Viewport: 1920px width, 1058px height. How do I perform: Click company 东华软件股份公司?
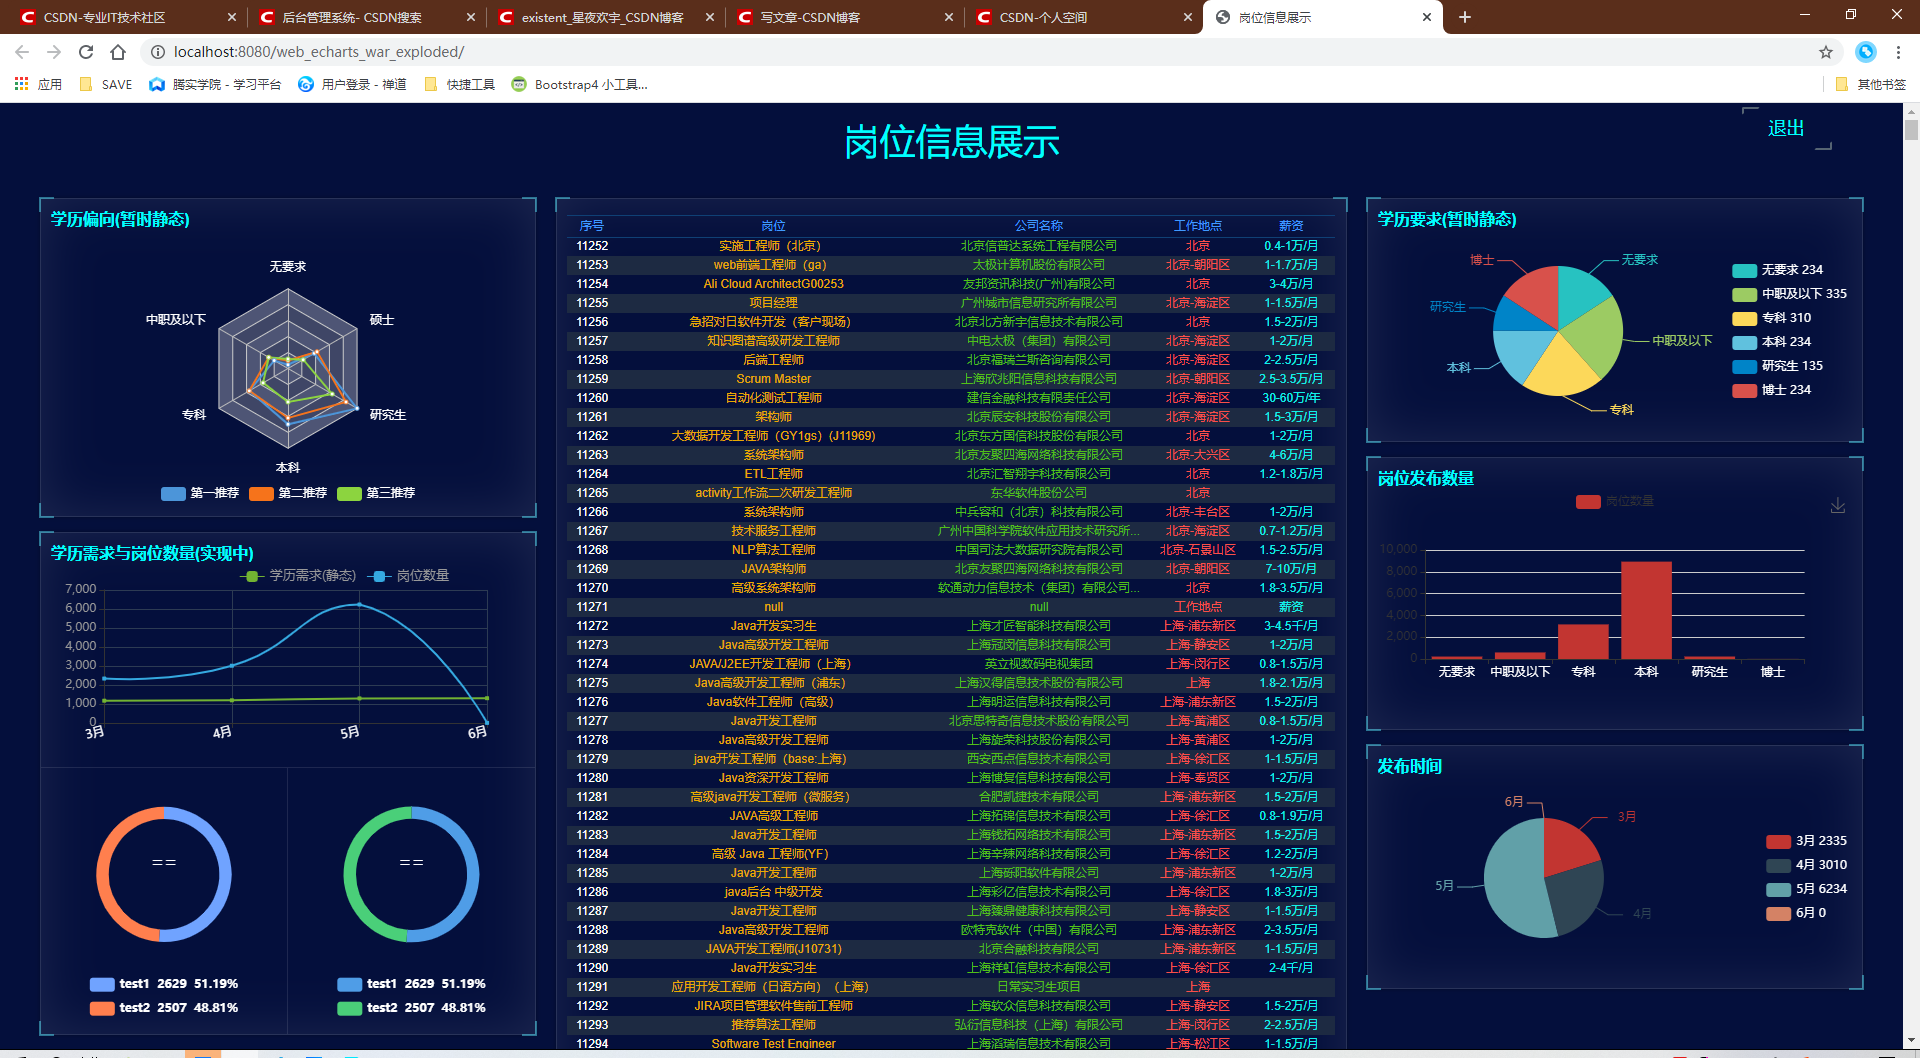click(x=1039, y=493)
